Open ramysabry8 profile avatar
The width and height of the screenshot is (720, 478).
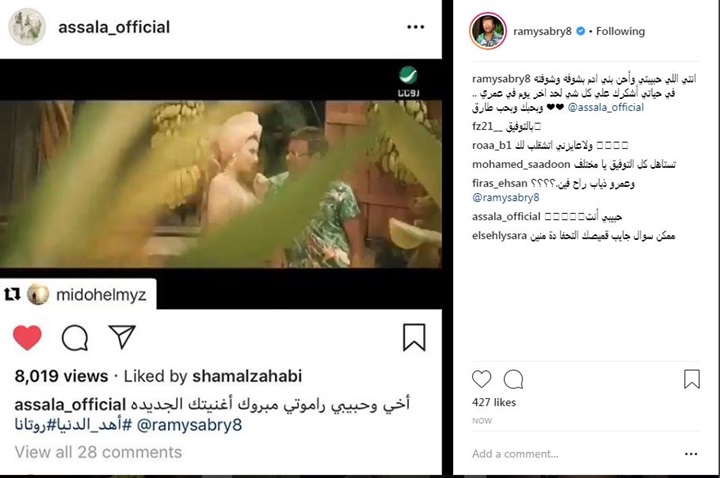(x=488, y=31)
